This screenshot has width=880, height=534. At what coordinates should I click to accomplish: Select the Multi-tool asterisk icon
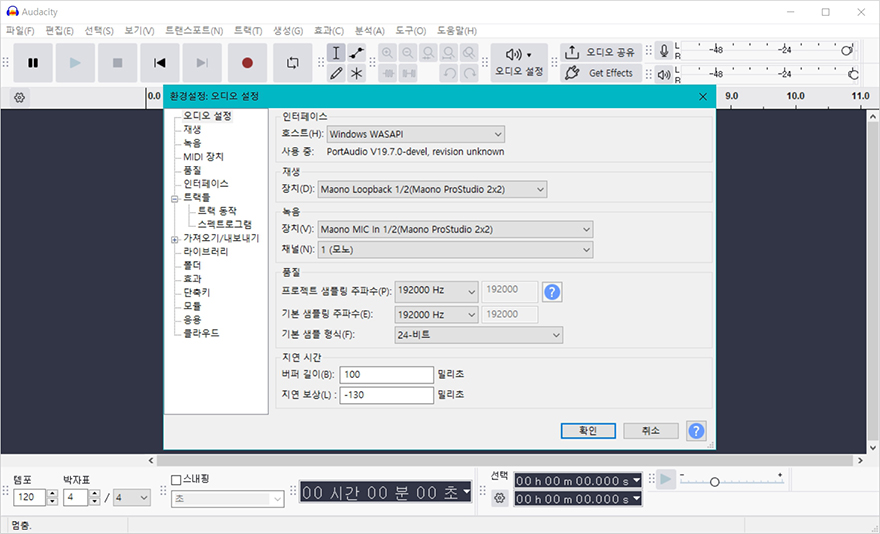tap(356, 73)
